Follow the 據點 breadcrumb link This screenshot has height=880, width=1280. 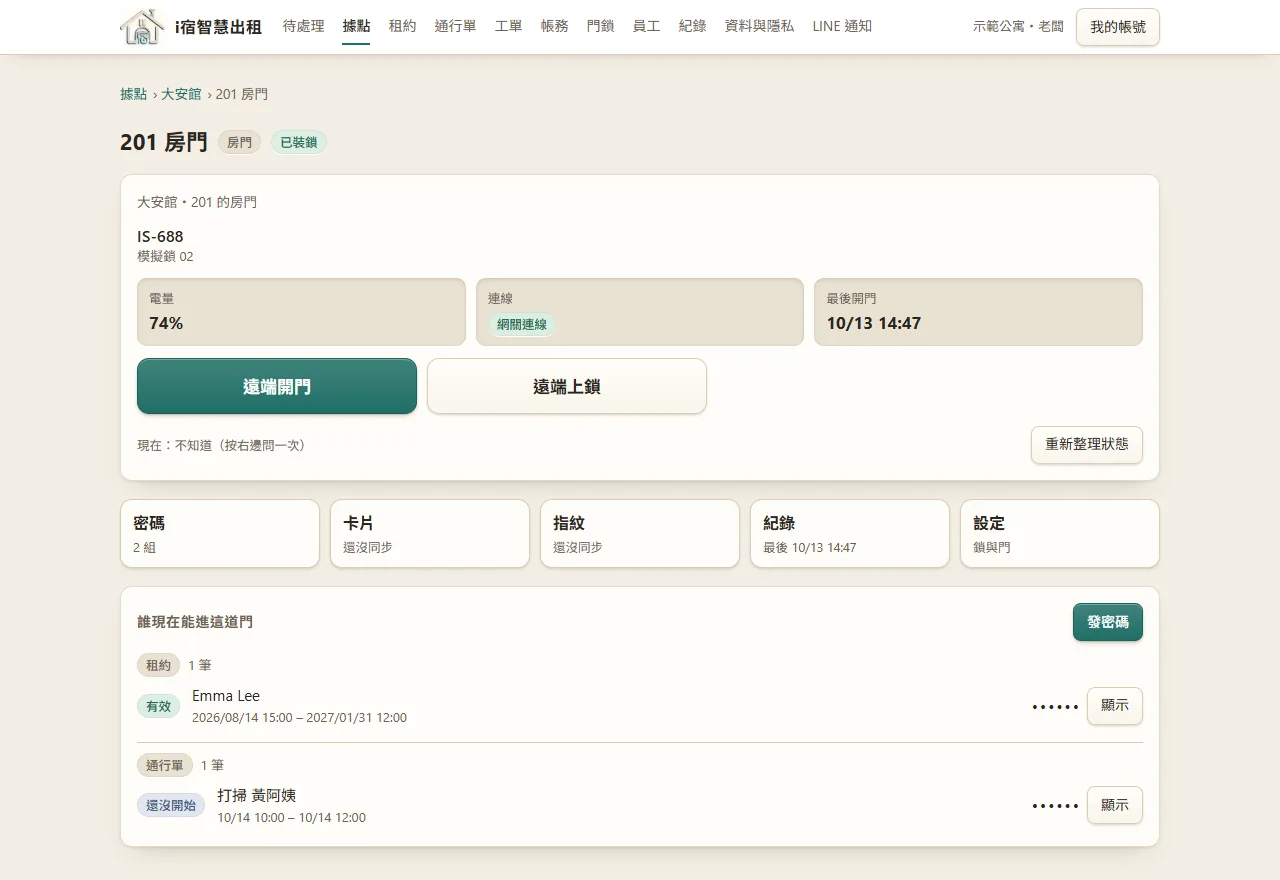tap(134, 94)
